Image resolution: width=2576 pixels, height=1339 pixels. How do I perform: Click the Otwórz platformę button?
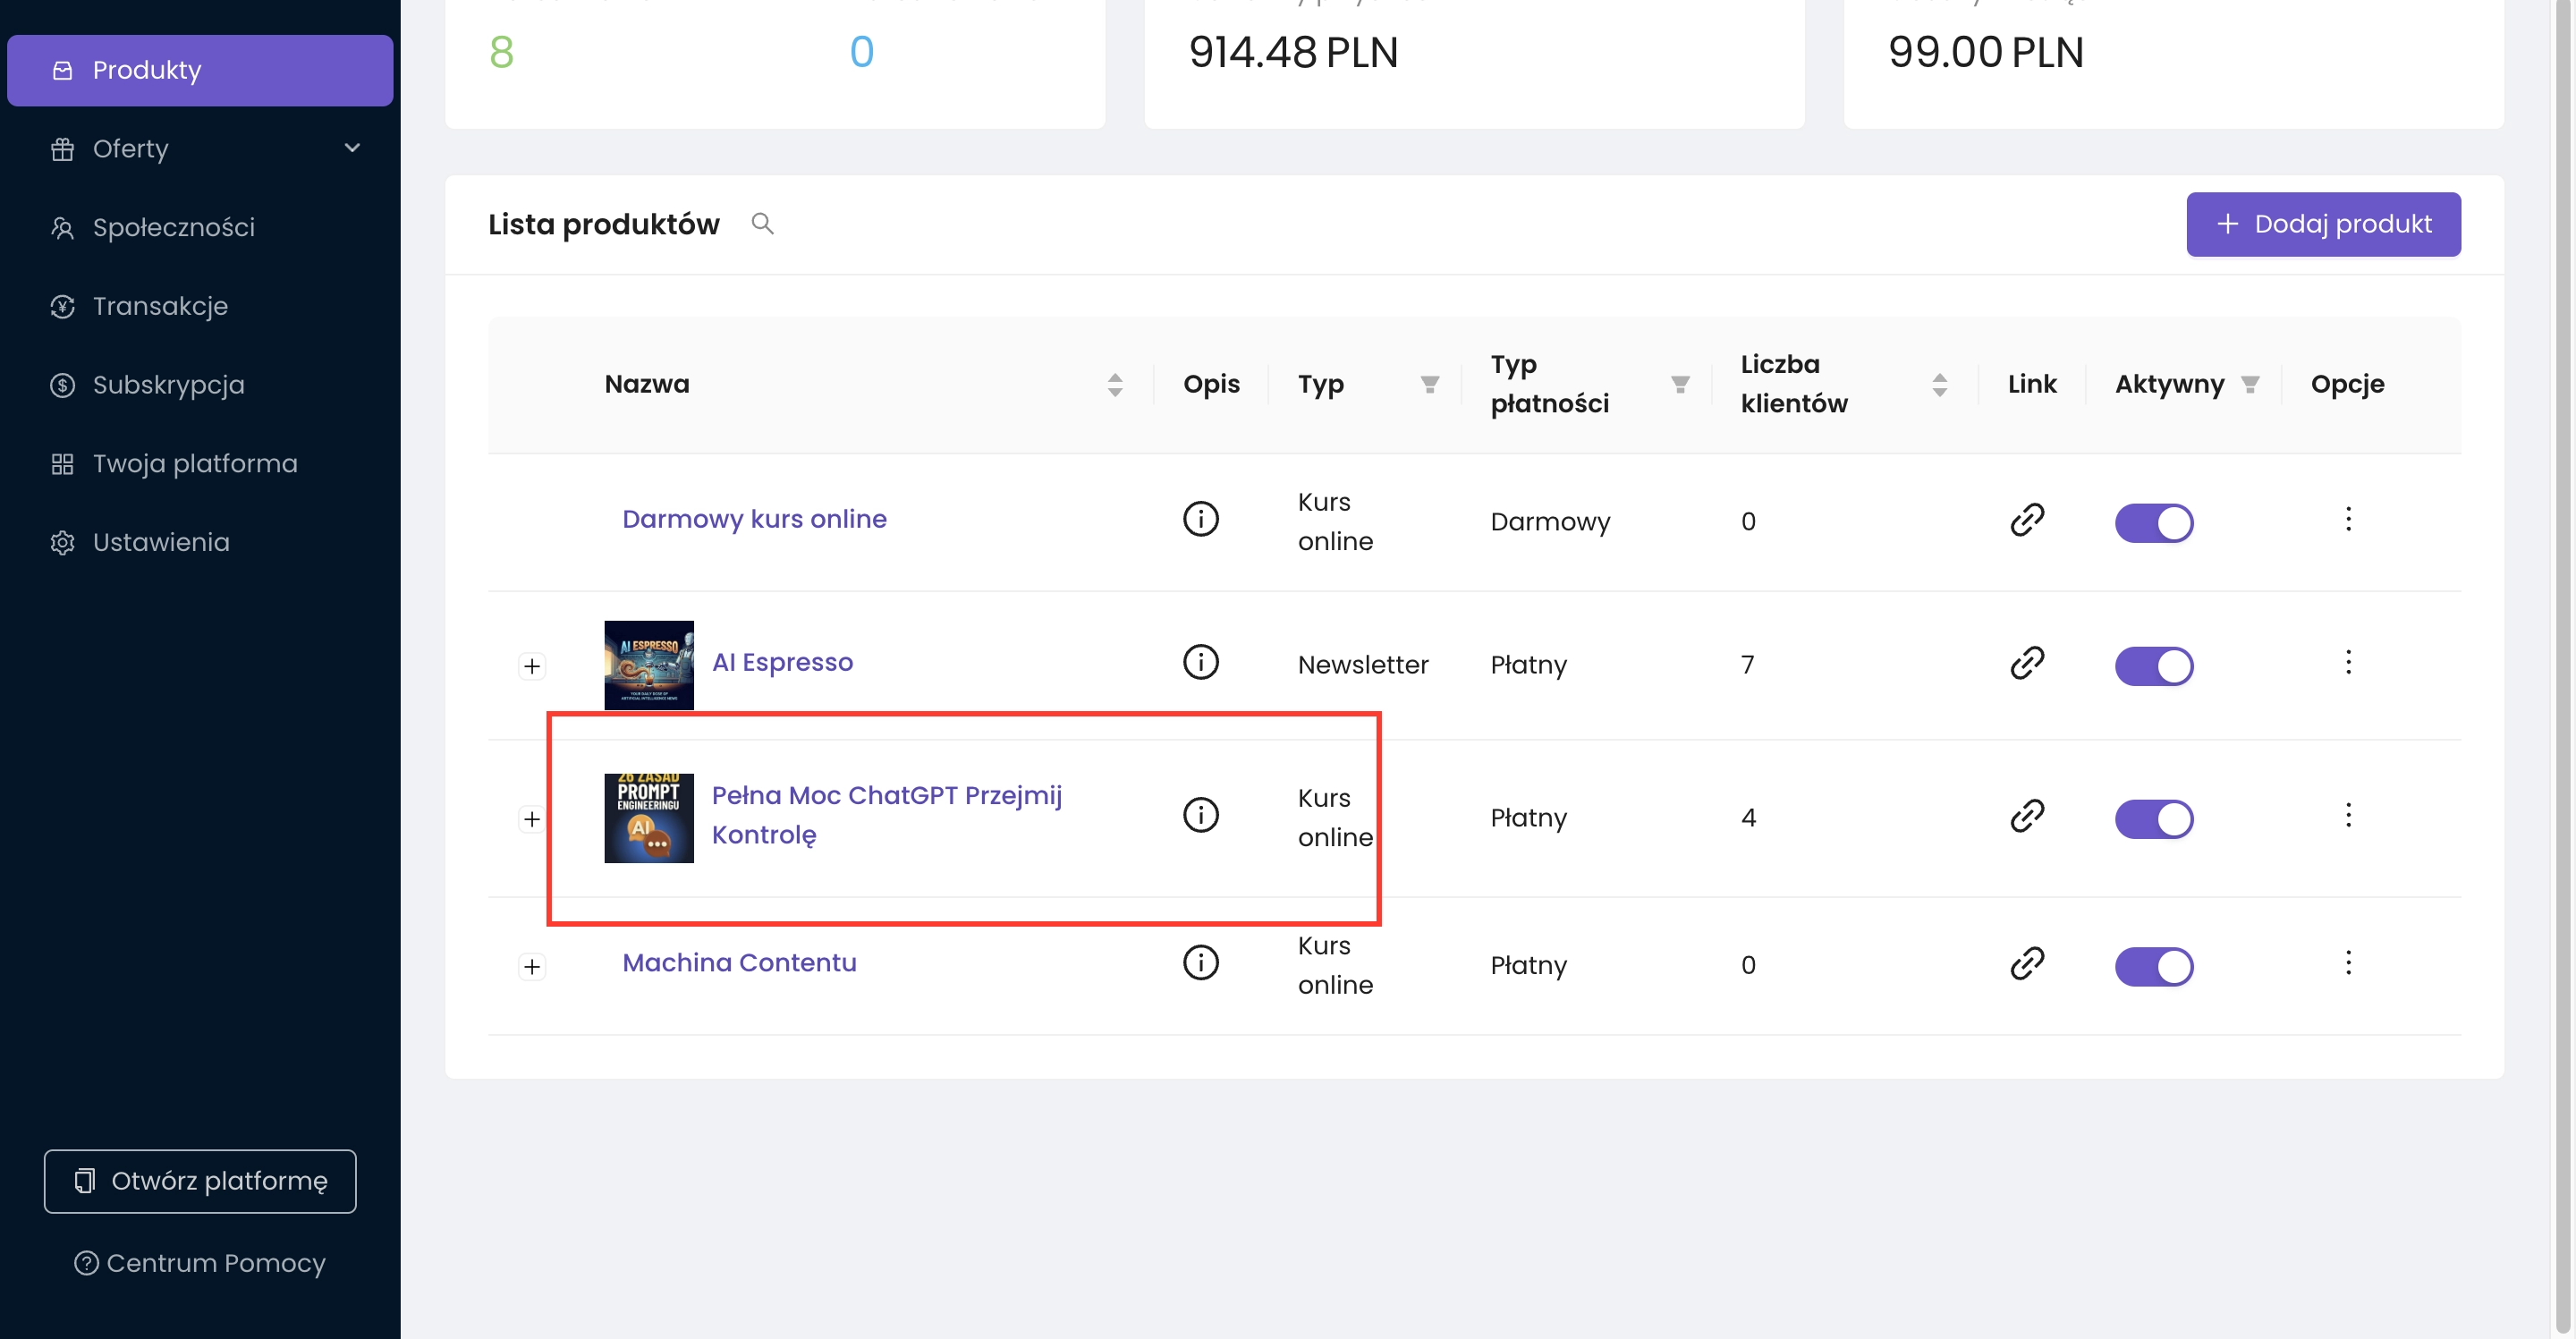pos(200,1181)
